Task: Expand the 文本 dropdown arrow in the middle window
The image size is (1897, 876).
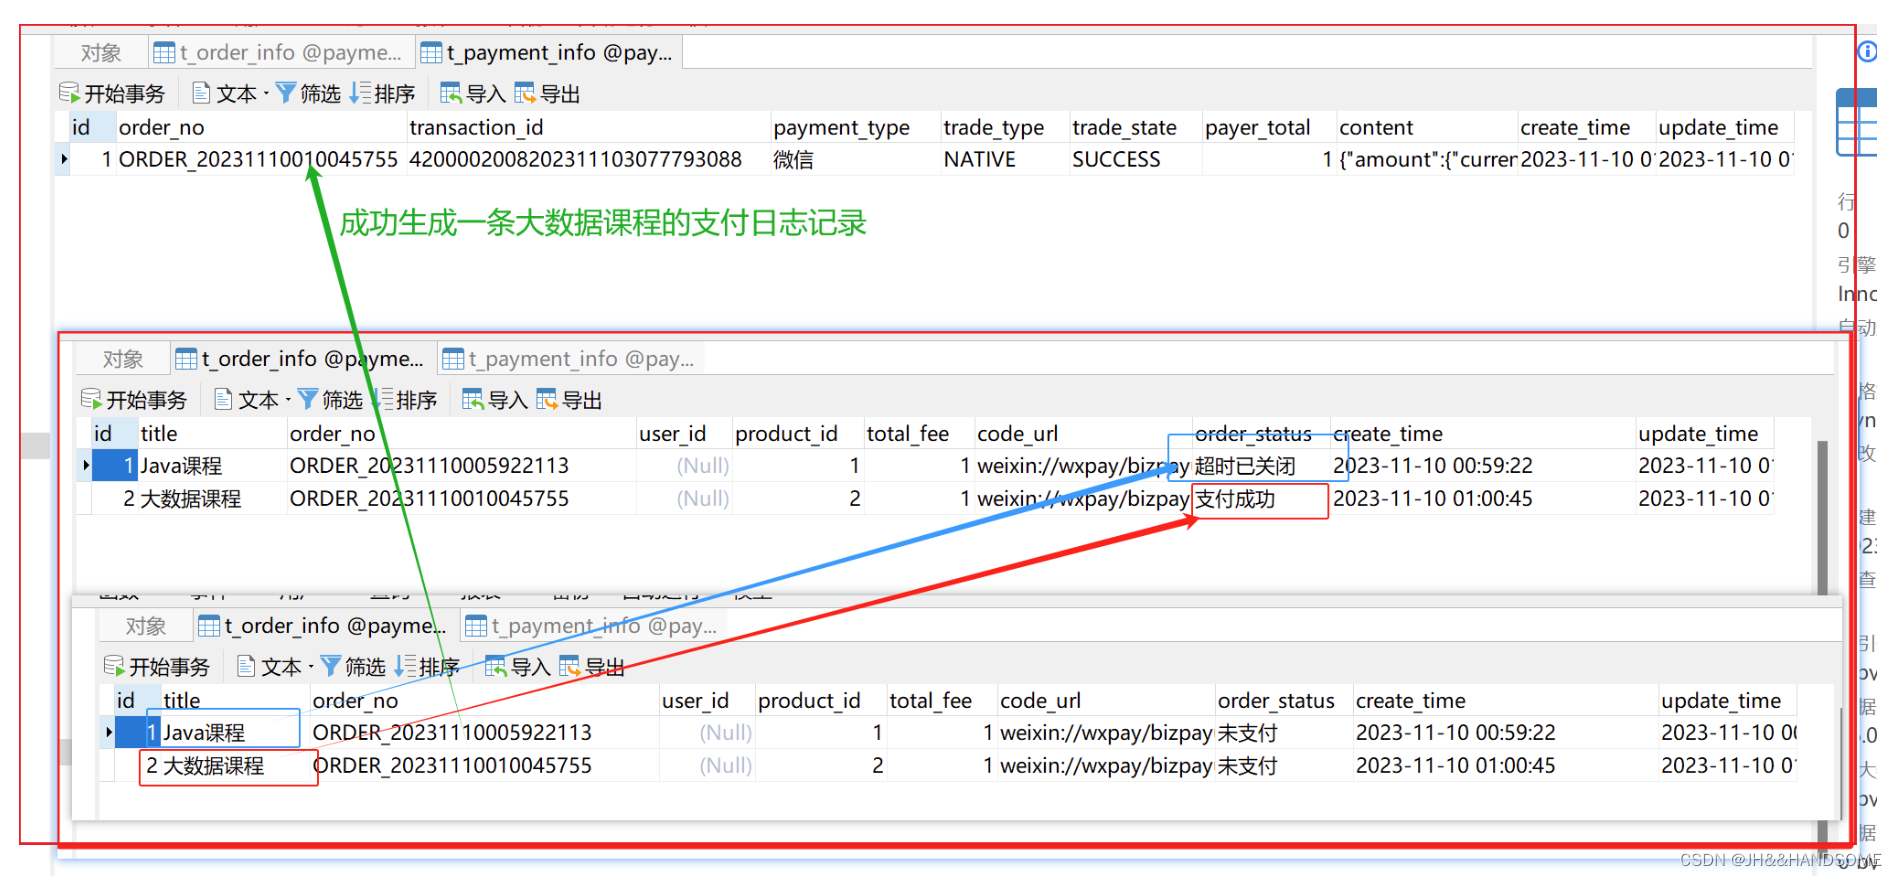Action: [288, 401]
